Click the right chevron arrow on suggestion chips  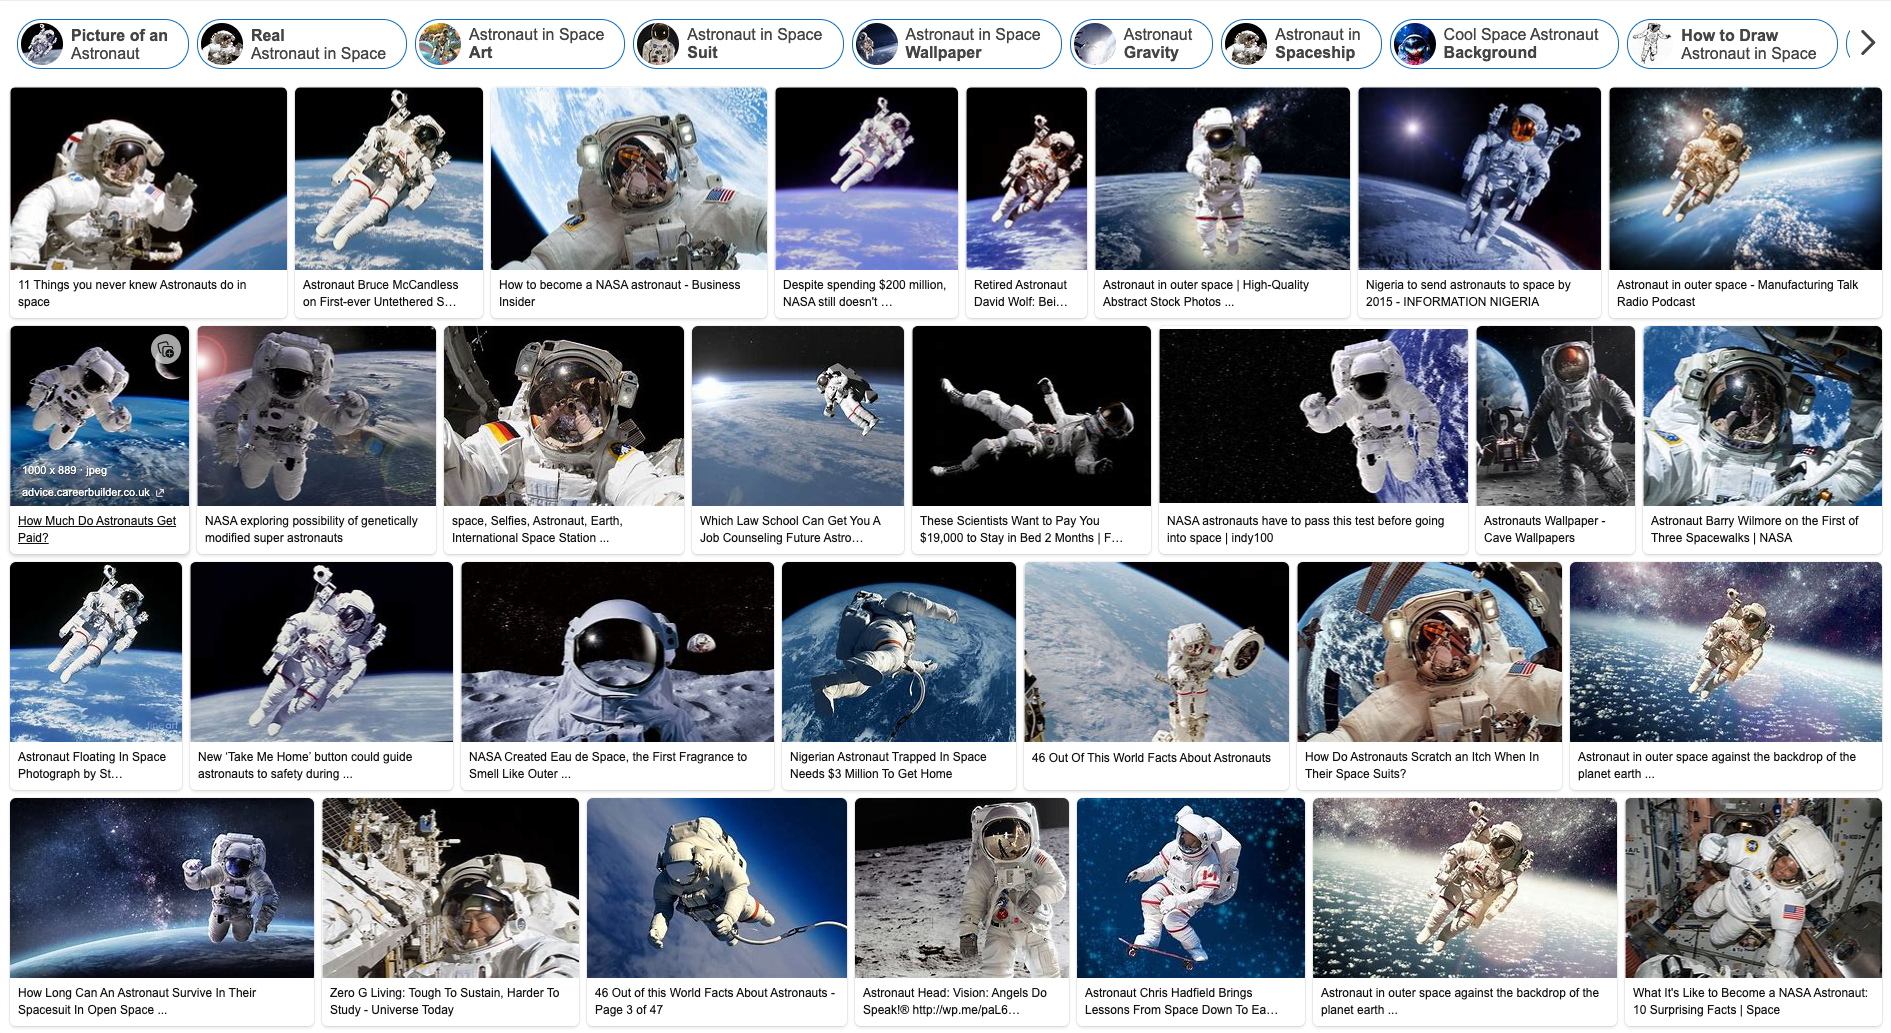[x=1867, y=43]
